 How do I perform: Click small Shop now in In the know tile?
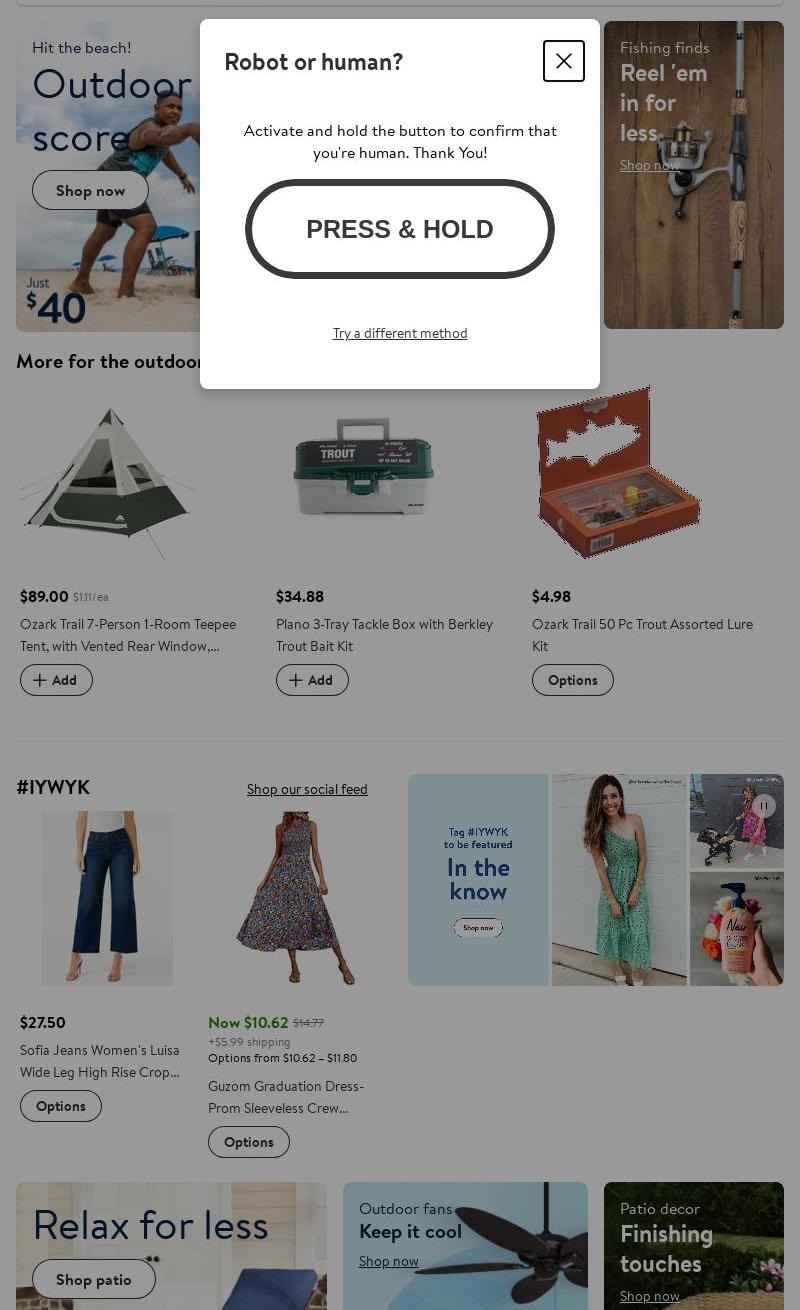point(478,928)
